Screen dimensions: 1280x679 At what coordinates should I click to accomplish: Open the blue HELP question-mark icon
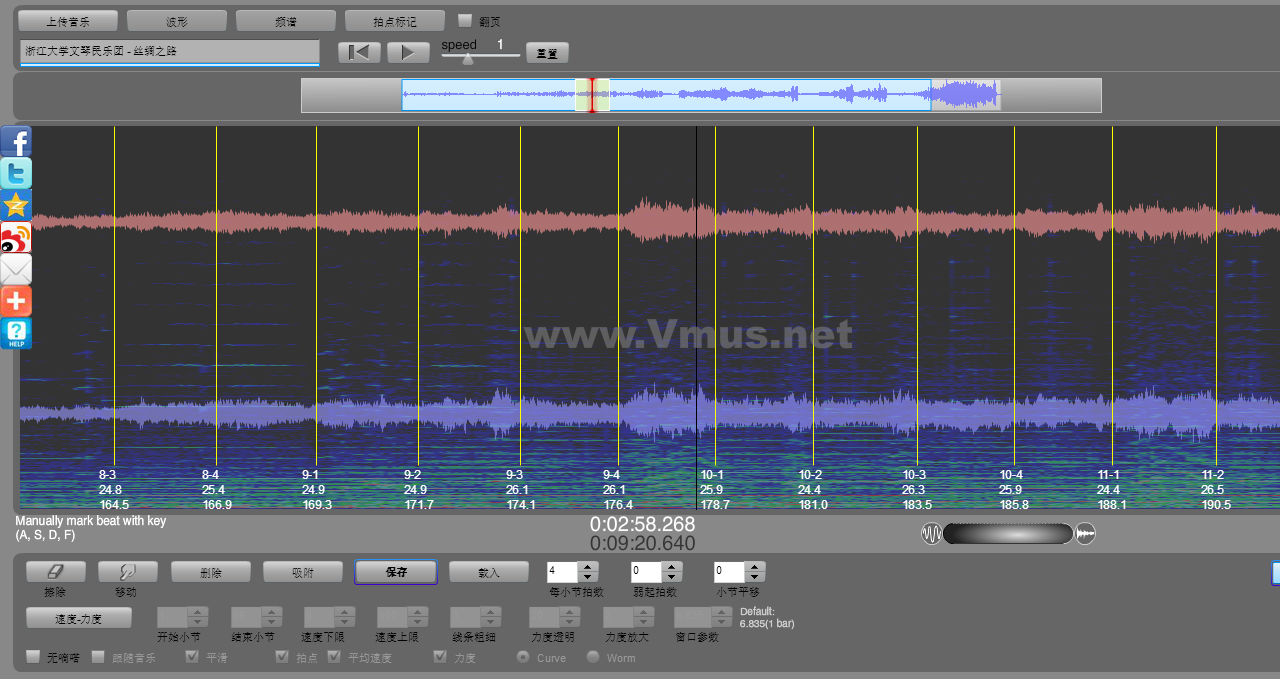pos(16,333)
